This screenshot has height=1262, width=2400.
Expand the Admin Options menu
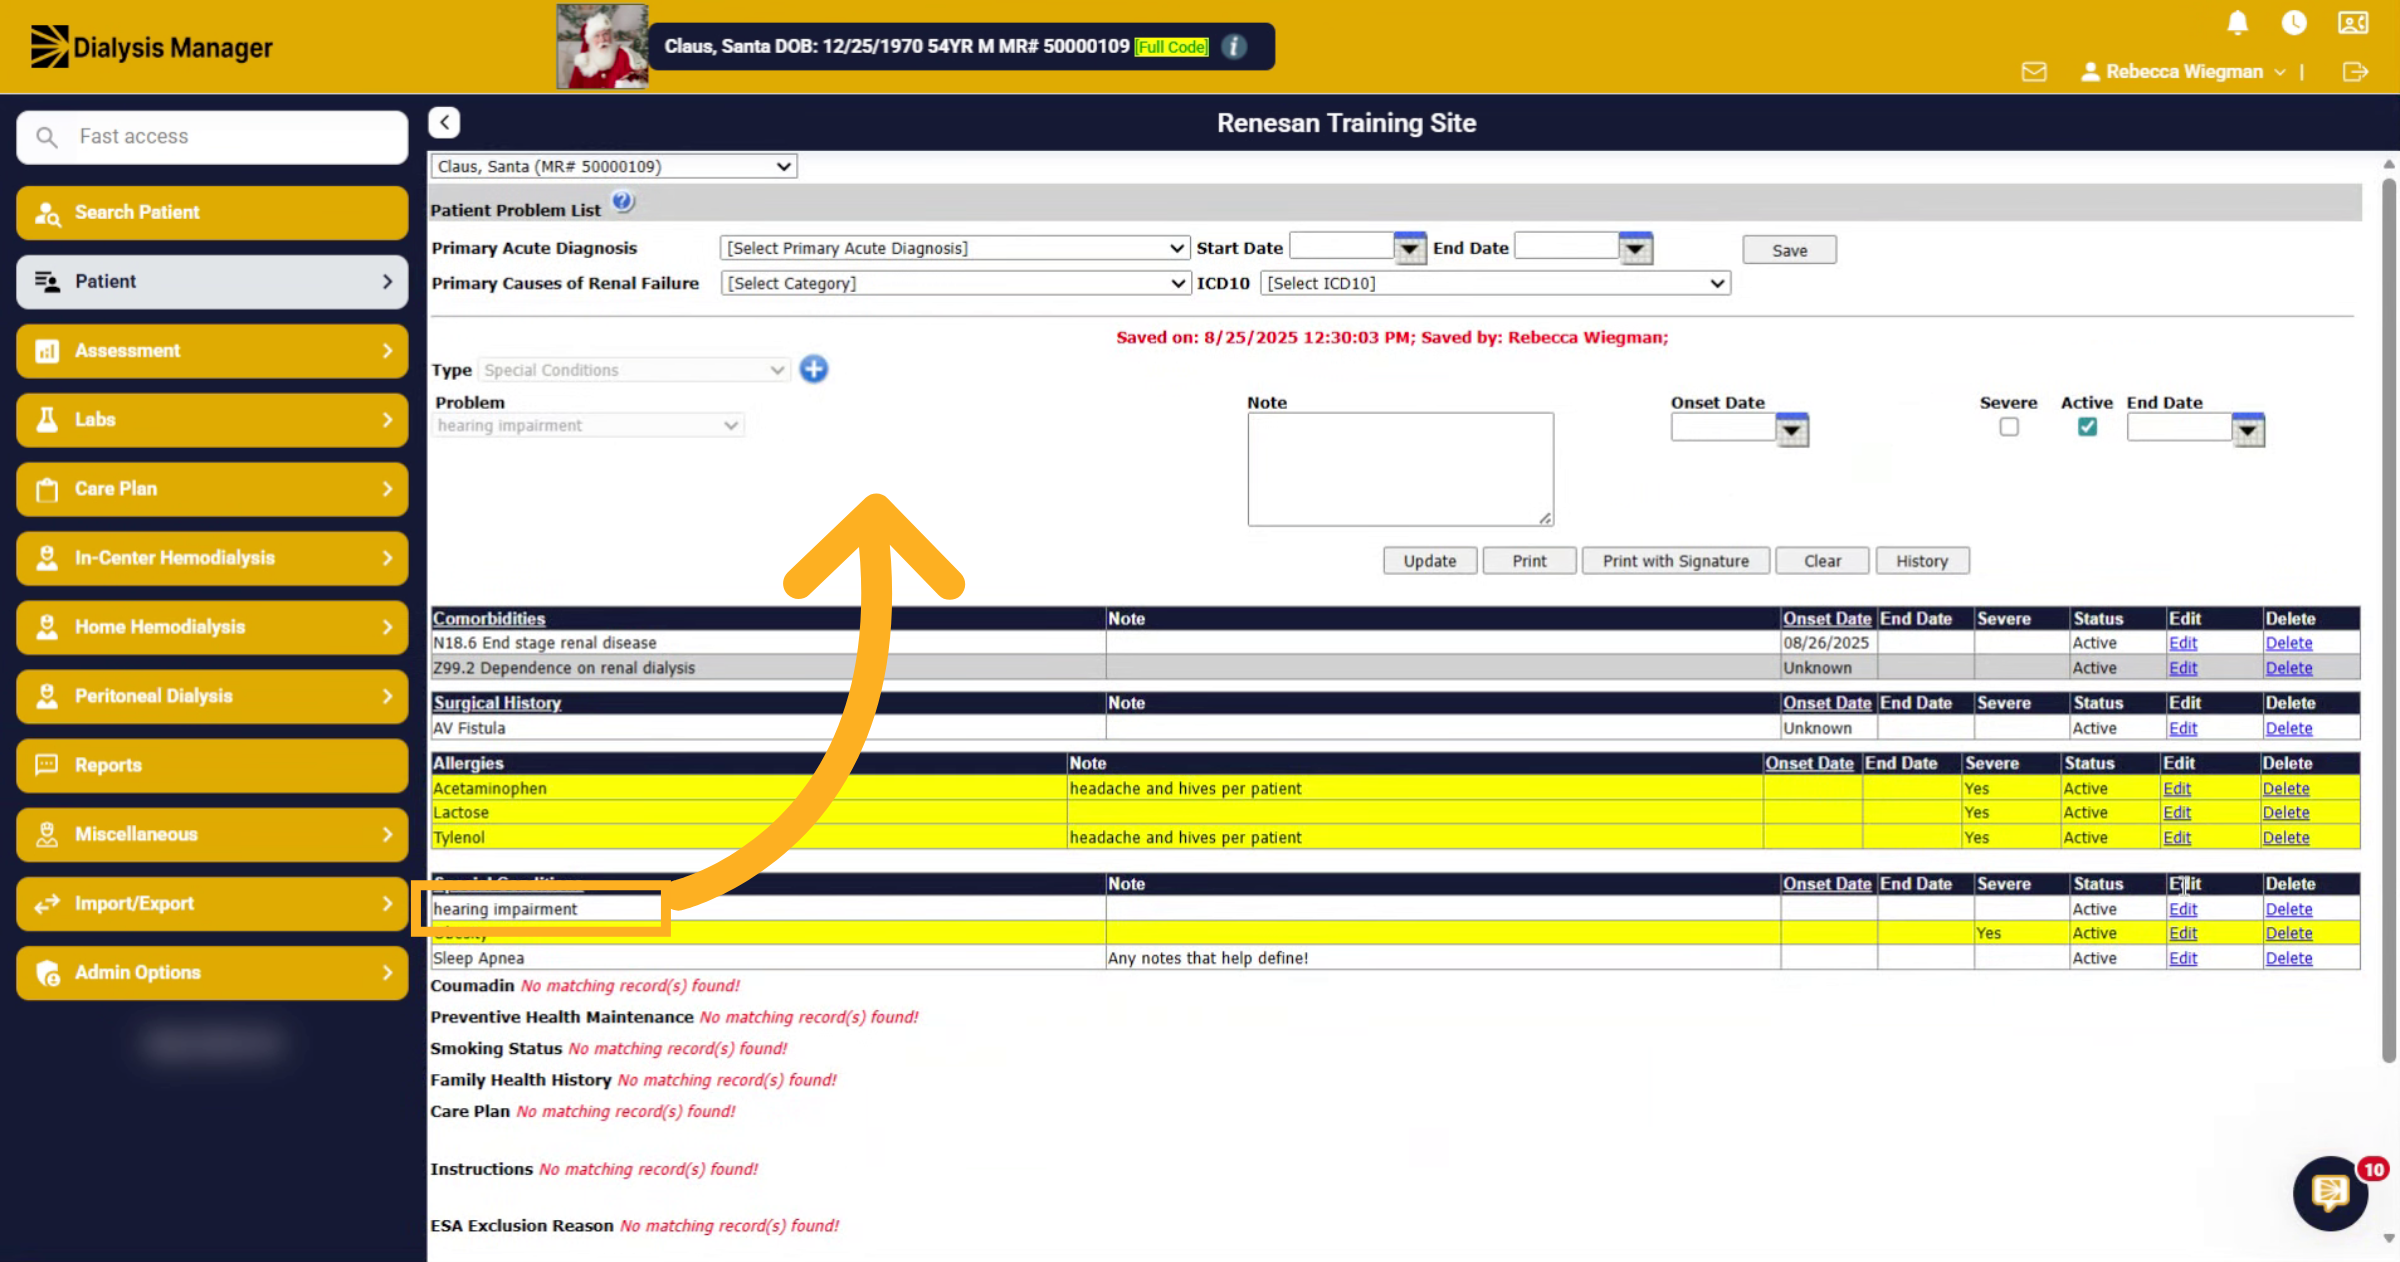(212, 972)
